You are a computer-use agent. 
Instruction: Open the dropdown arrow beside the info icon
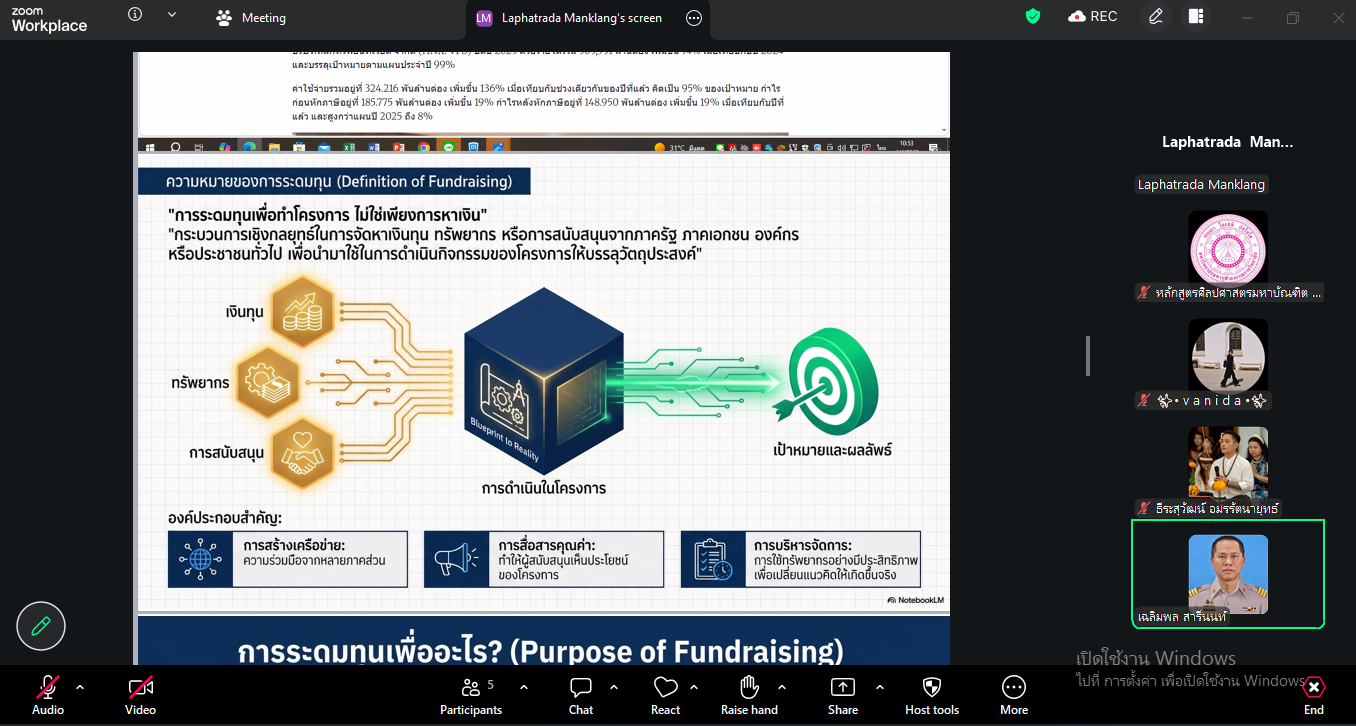click(172, 15)
